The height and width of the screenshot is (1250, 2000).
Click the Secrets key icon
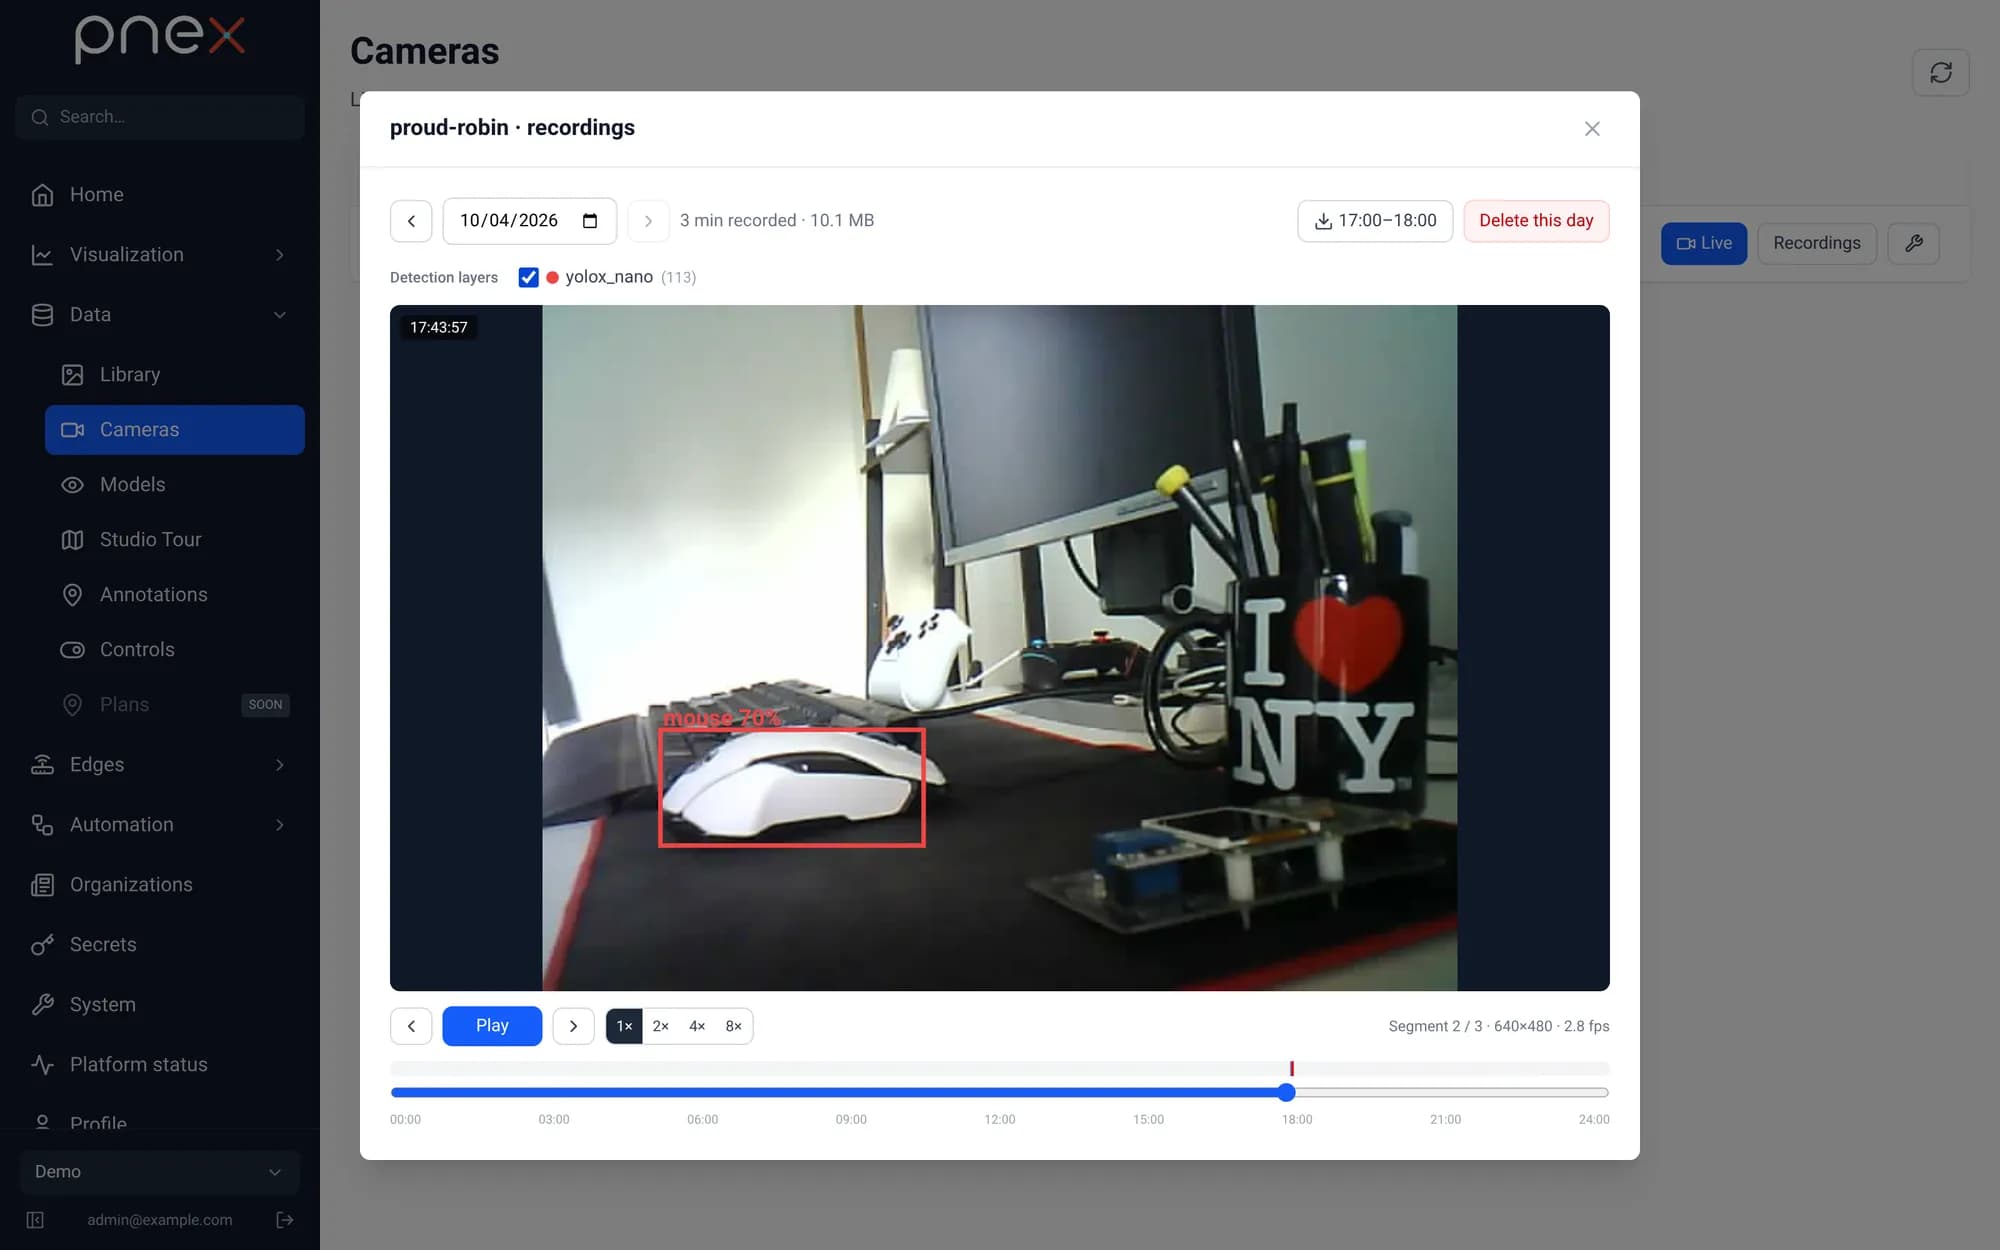(42, 944)
